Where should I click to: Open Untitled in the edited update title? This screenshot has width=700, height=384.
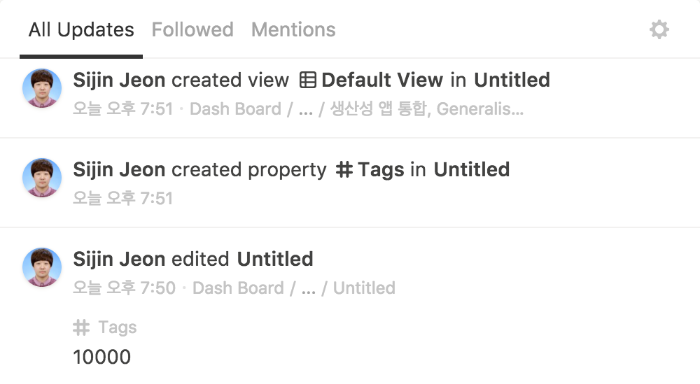coord(275,259)
